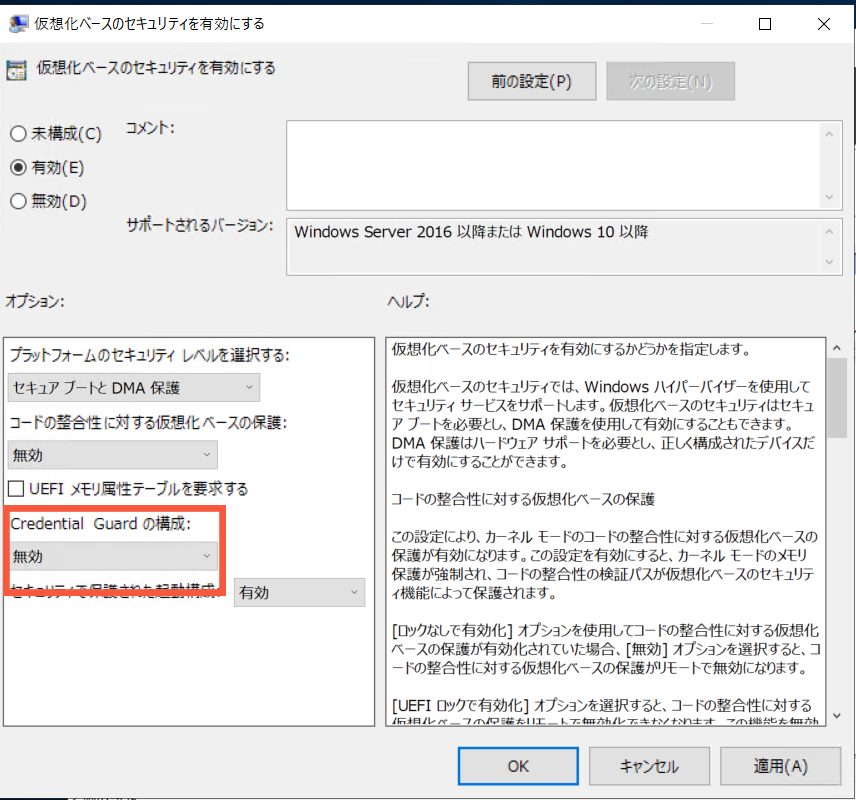Screen dimensions: 856x800
Task: Minimize the policy settings window
Action: (x=710, y=23)
